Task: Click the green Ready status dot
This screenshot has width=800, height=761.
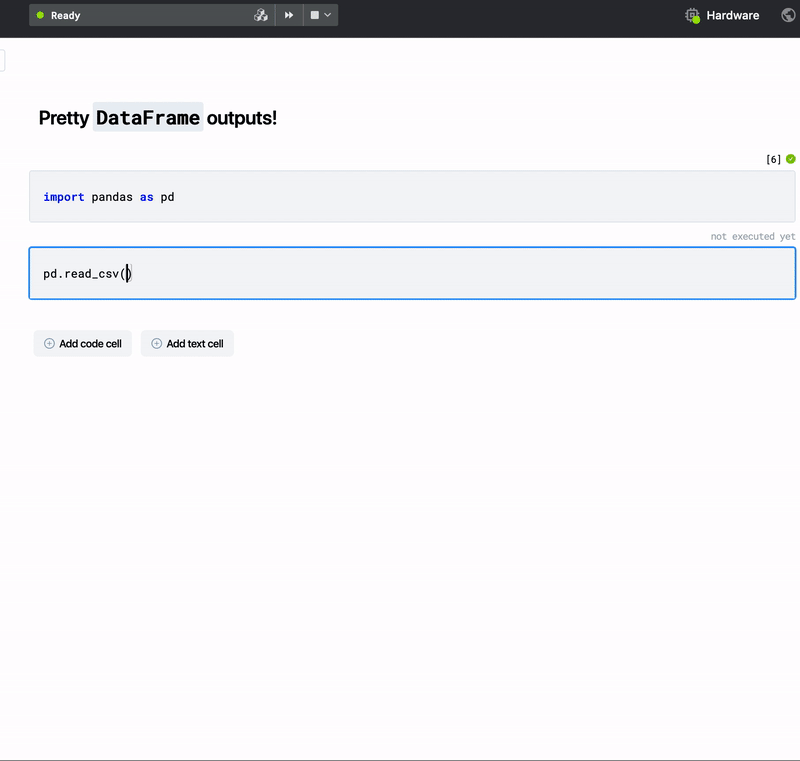Action: tap(40, 16)
